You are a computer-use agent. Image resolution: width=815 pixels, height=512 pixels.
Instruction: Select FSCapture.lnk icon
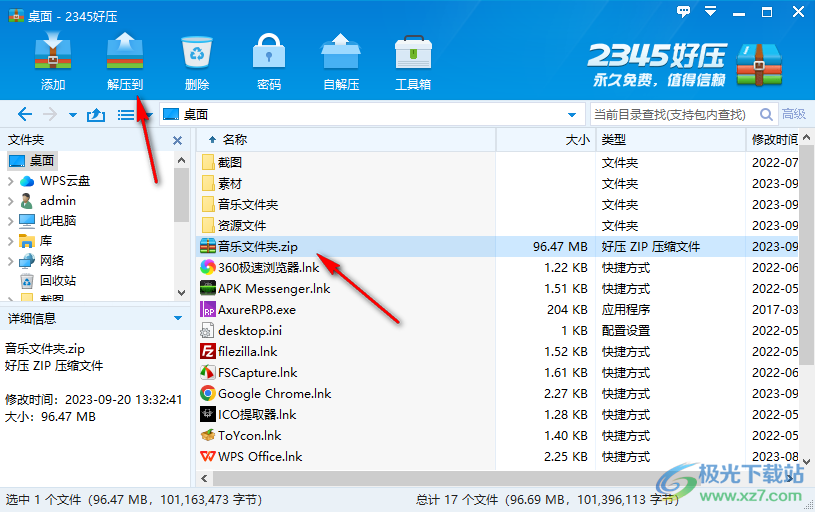point(208,372)
